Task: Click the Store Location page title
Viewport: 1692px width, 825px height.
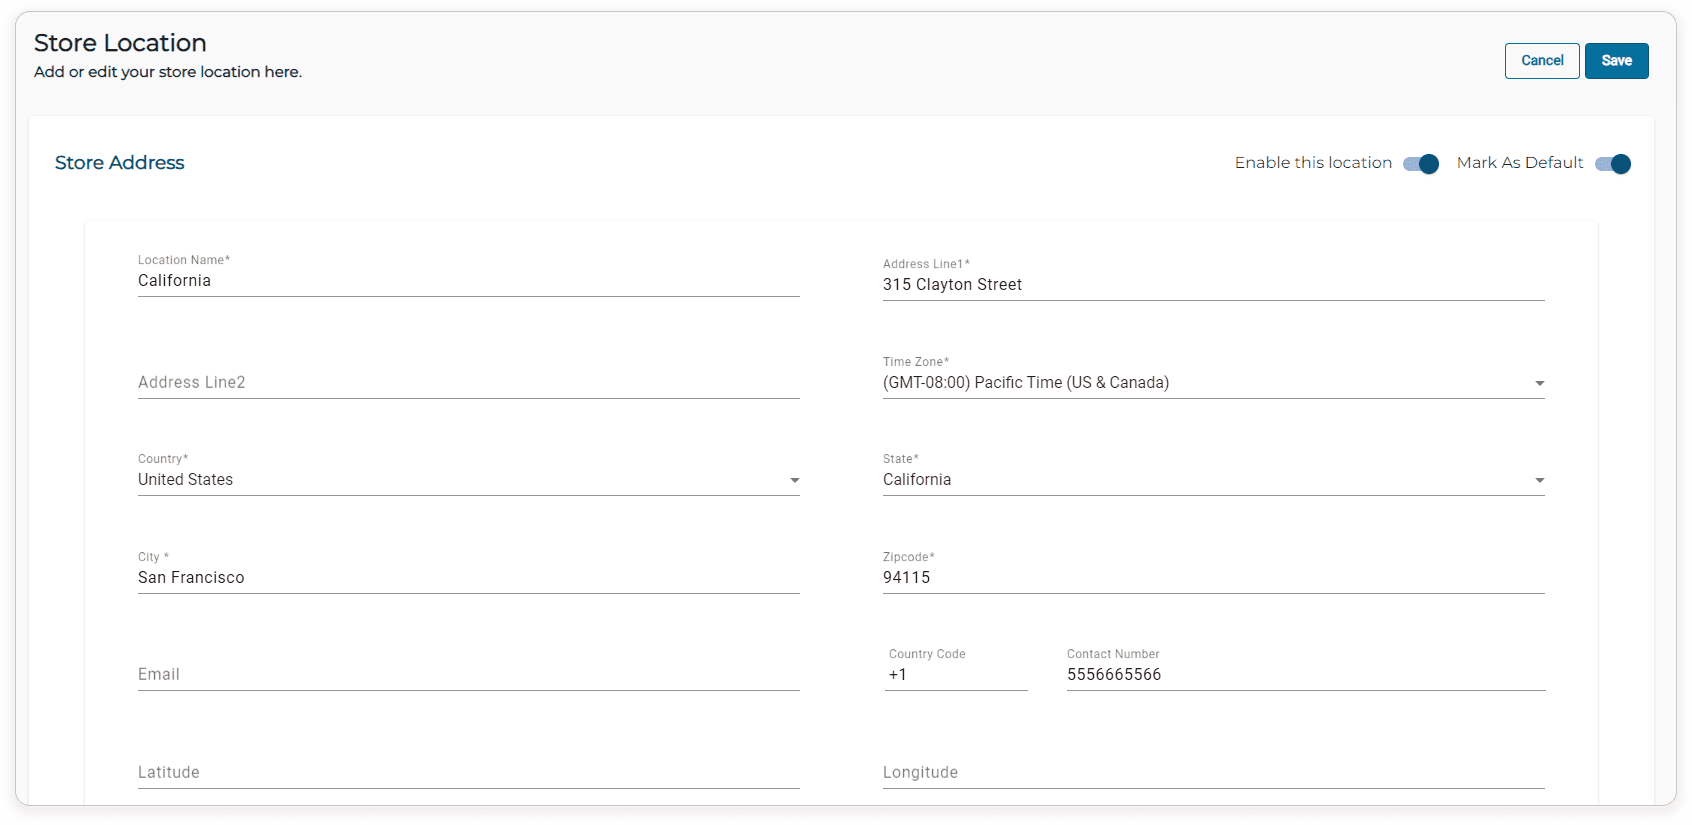Action: coord(120,43)
